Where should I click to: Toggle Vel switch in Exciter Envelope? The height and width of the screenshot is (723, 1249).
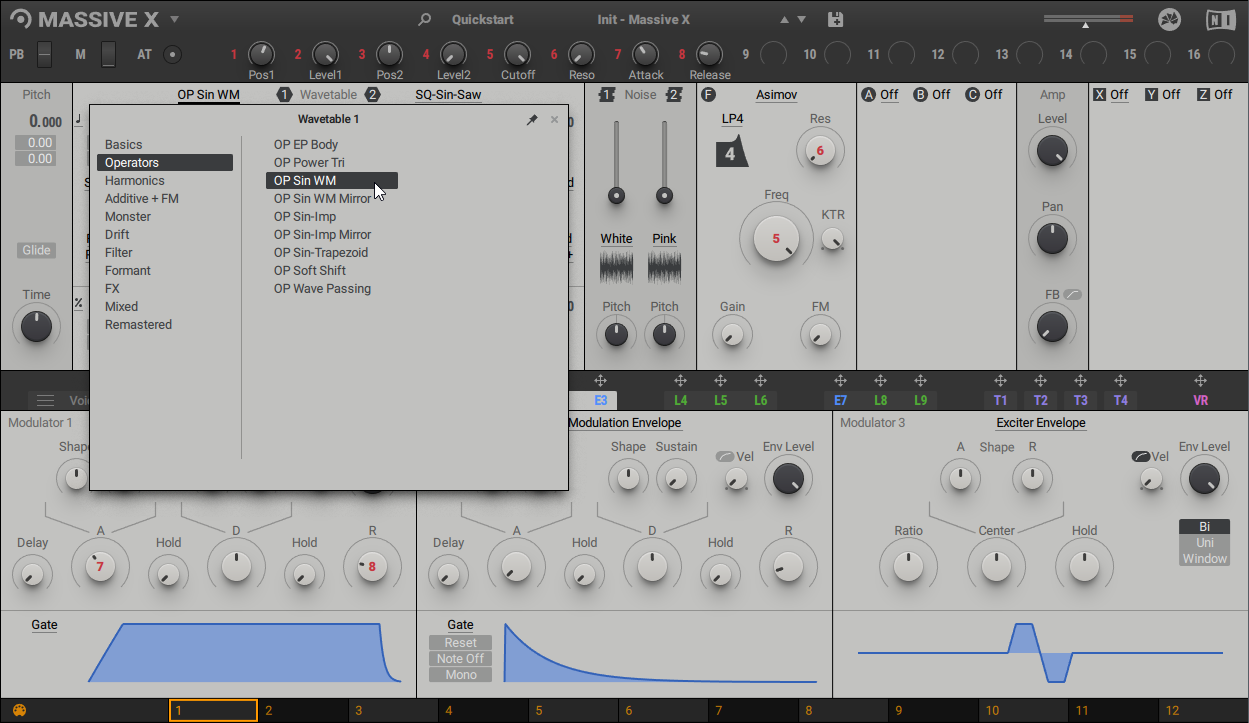(x=1141, y=456)
